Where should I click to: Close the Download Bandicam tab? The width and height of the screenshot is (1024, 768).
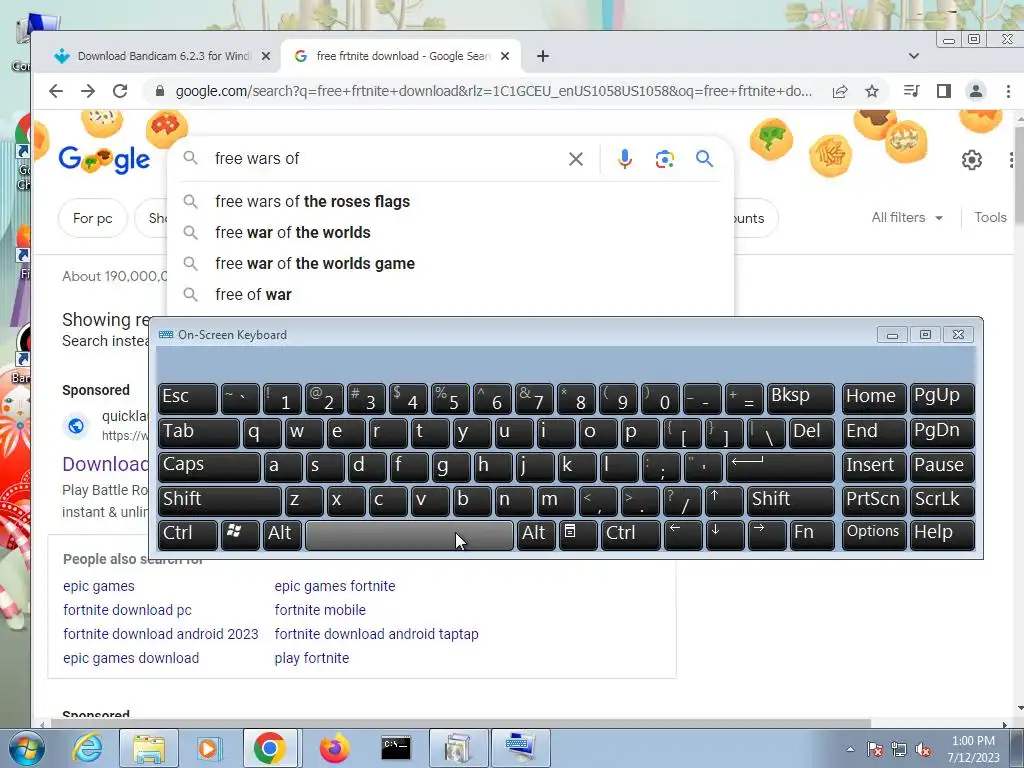(266, 56)
